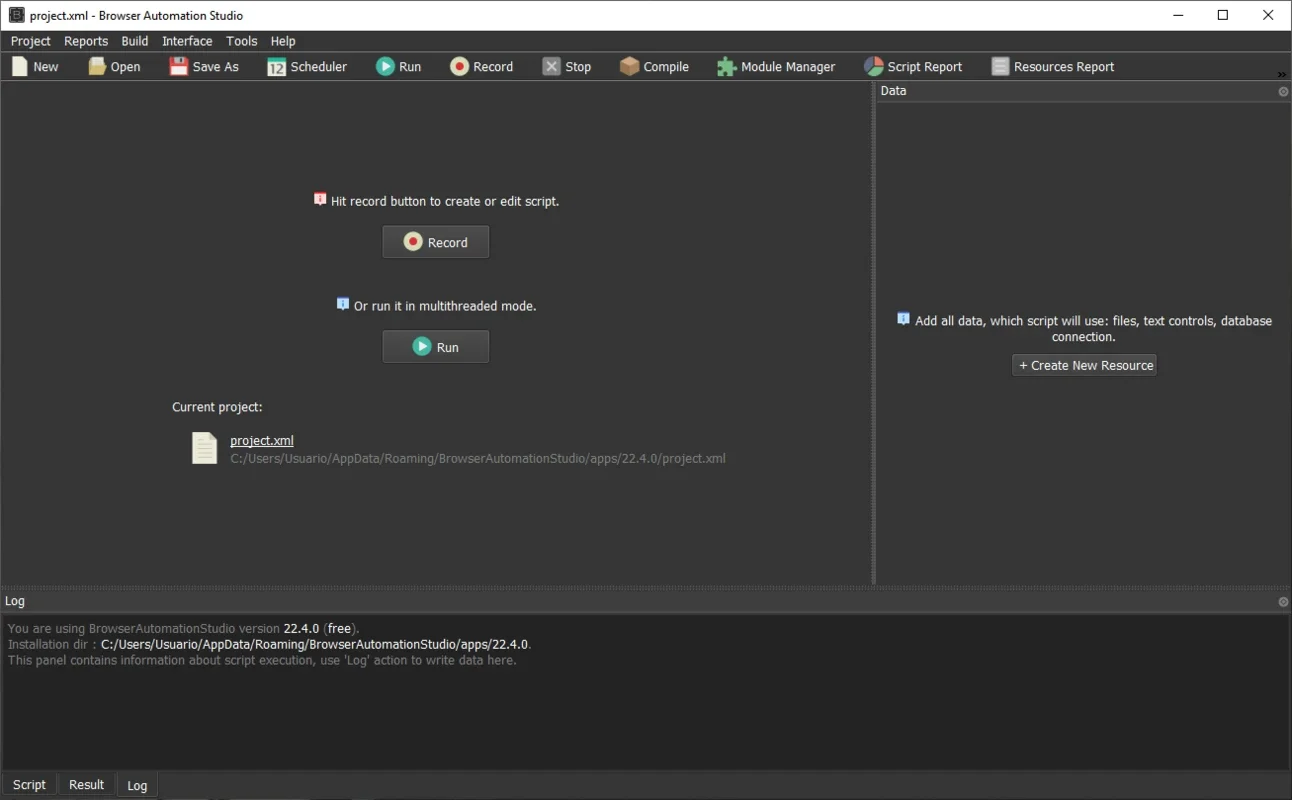This screenshot has height=800, width=1292.
Task: Open a project with the Open toolbar icon
Action: pos(97,67)
